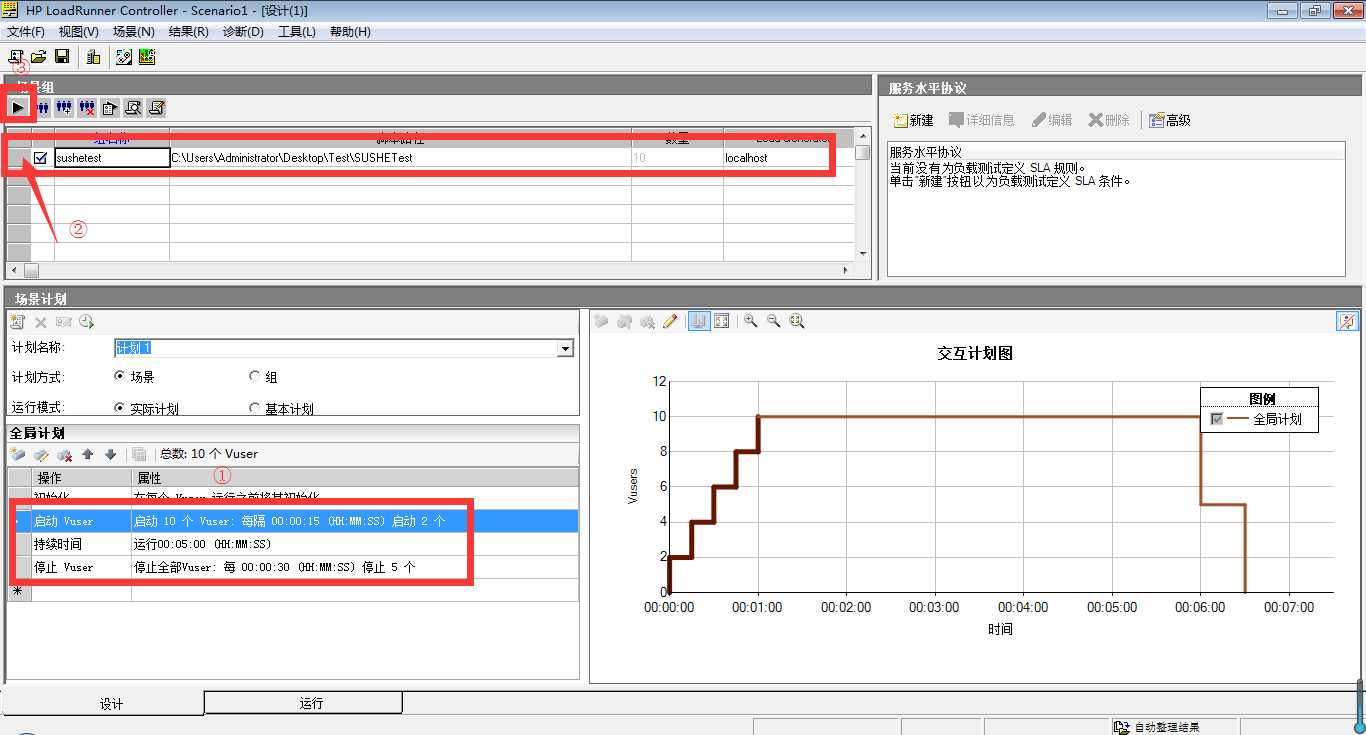Screen dimensions: 1366x735
Task: Click the green analysis chart toolbar icon
Action: (x=147, y=57)
